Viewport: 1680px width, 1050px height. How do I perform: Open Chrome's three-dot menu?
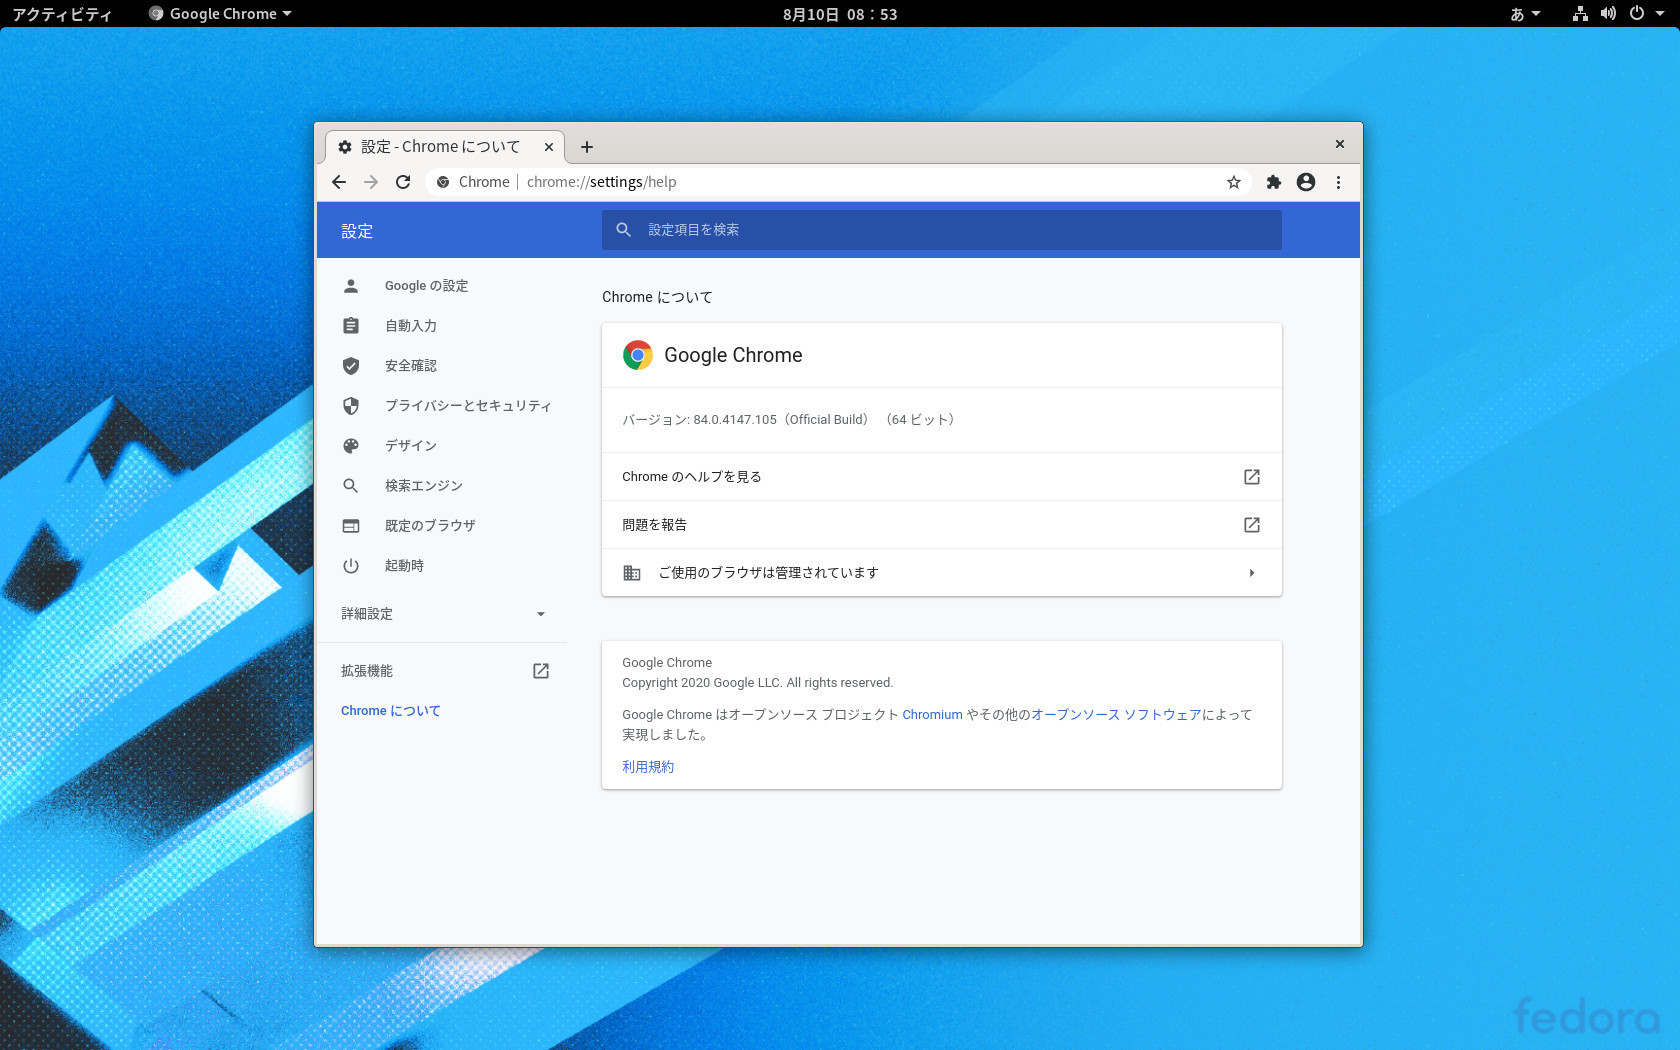coord(1338,182)
